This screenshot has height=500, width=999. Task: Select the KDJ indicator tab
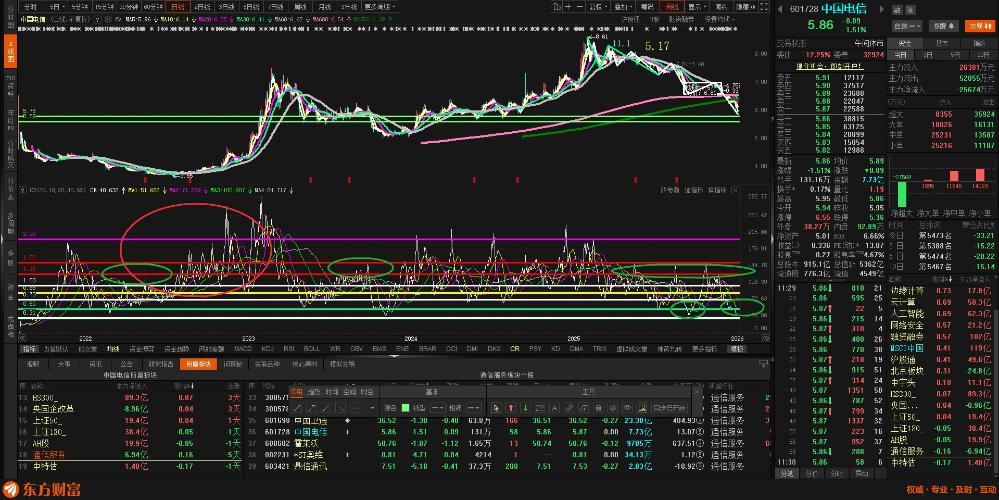click(268, 349)
